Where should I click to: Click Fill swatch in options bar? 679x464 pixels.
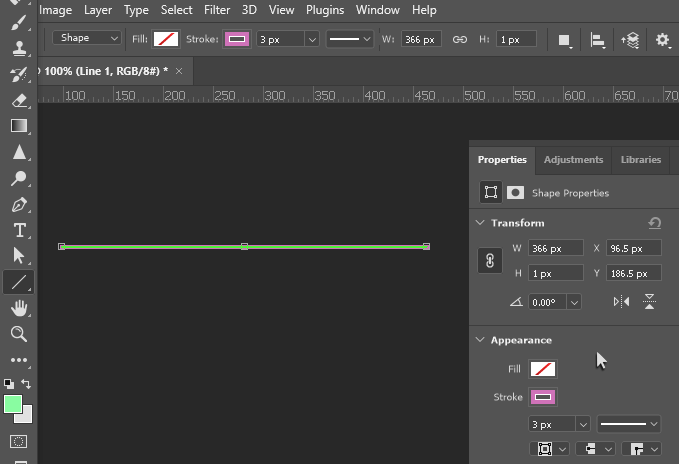[166, 39]
